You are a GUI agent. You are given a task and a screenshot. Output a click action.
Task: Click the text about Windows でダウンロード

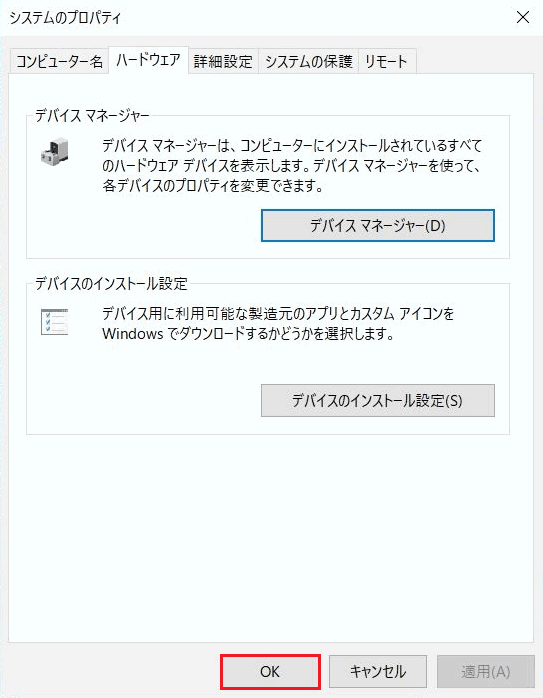(248, 333)
